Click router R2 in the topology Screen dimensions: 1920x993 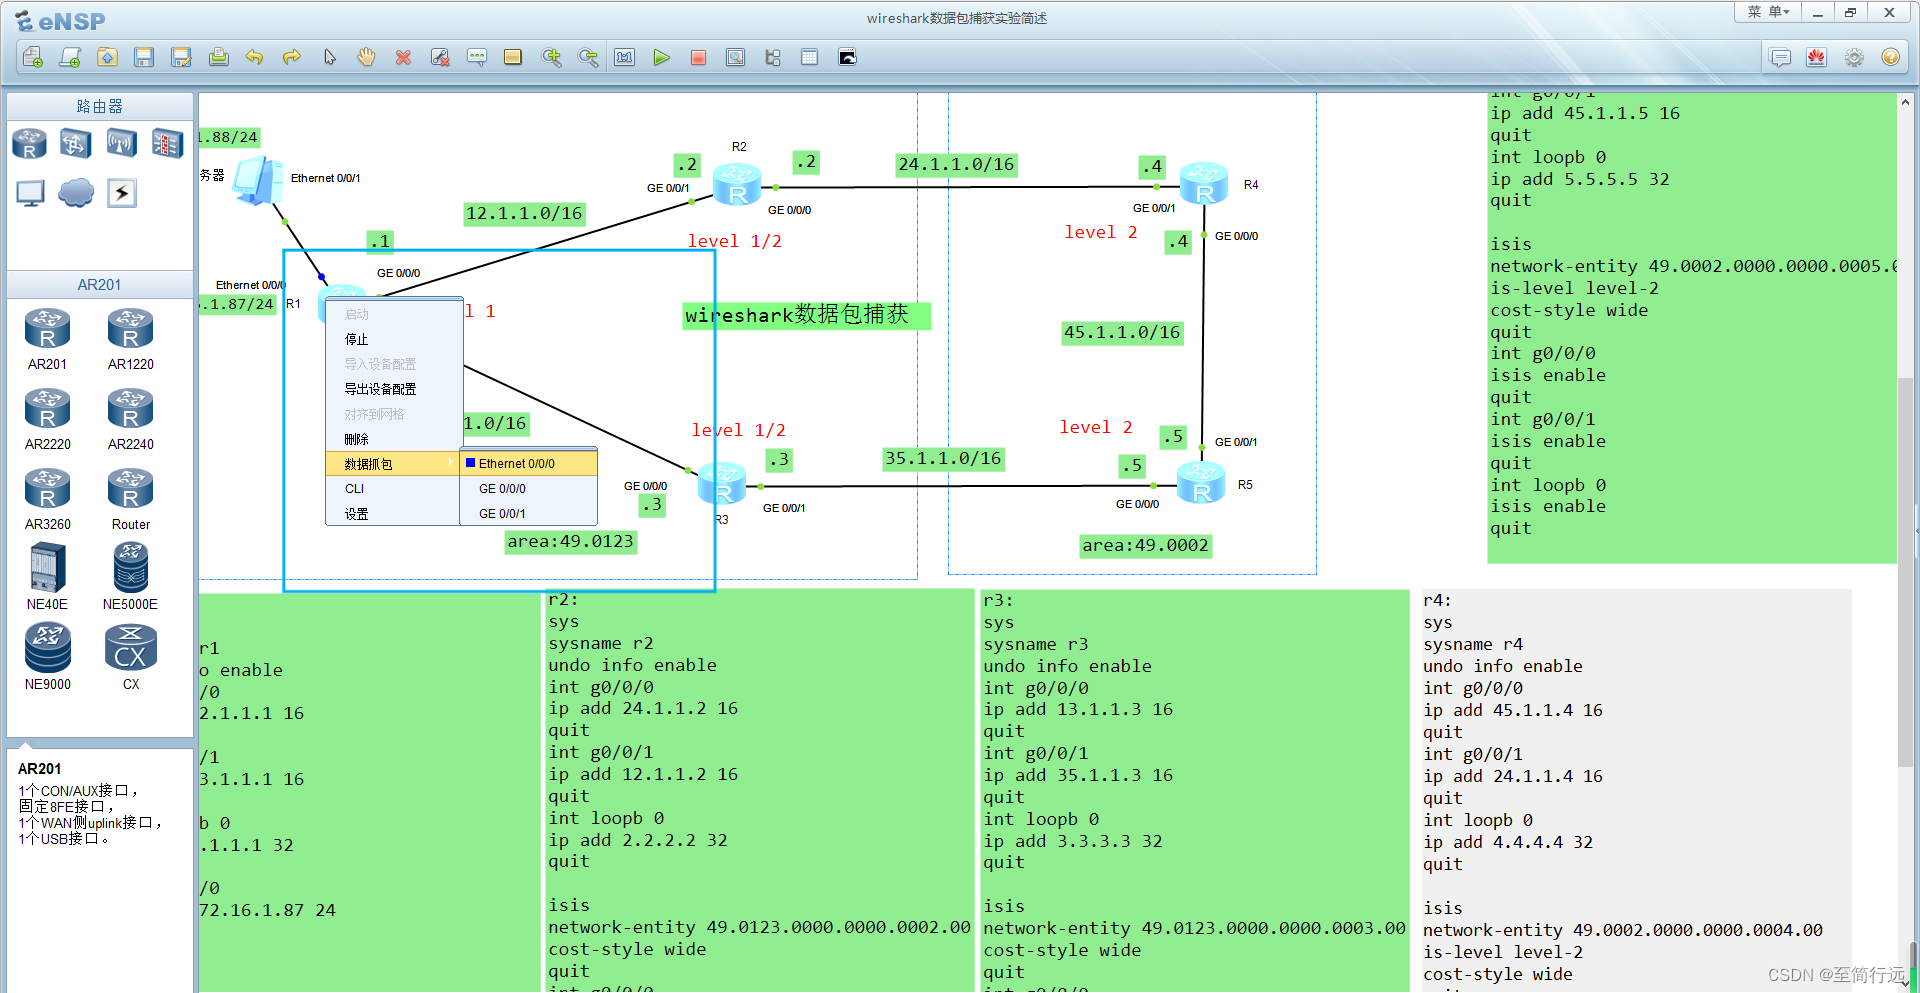click(x=737, y=187)
